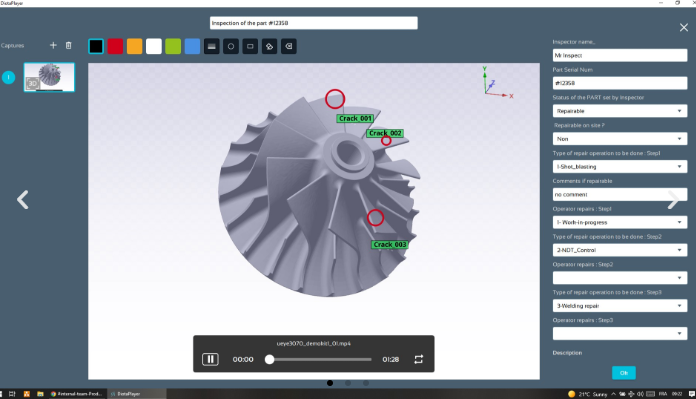The image size is (696, 399).
Task: Select the line thickness tool icon
Action: click(x=212, y=46)
